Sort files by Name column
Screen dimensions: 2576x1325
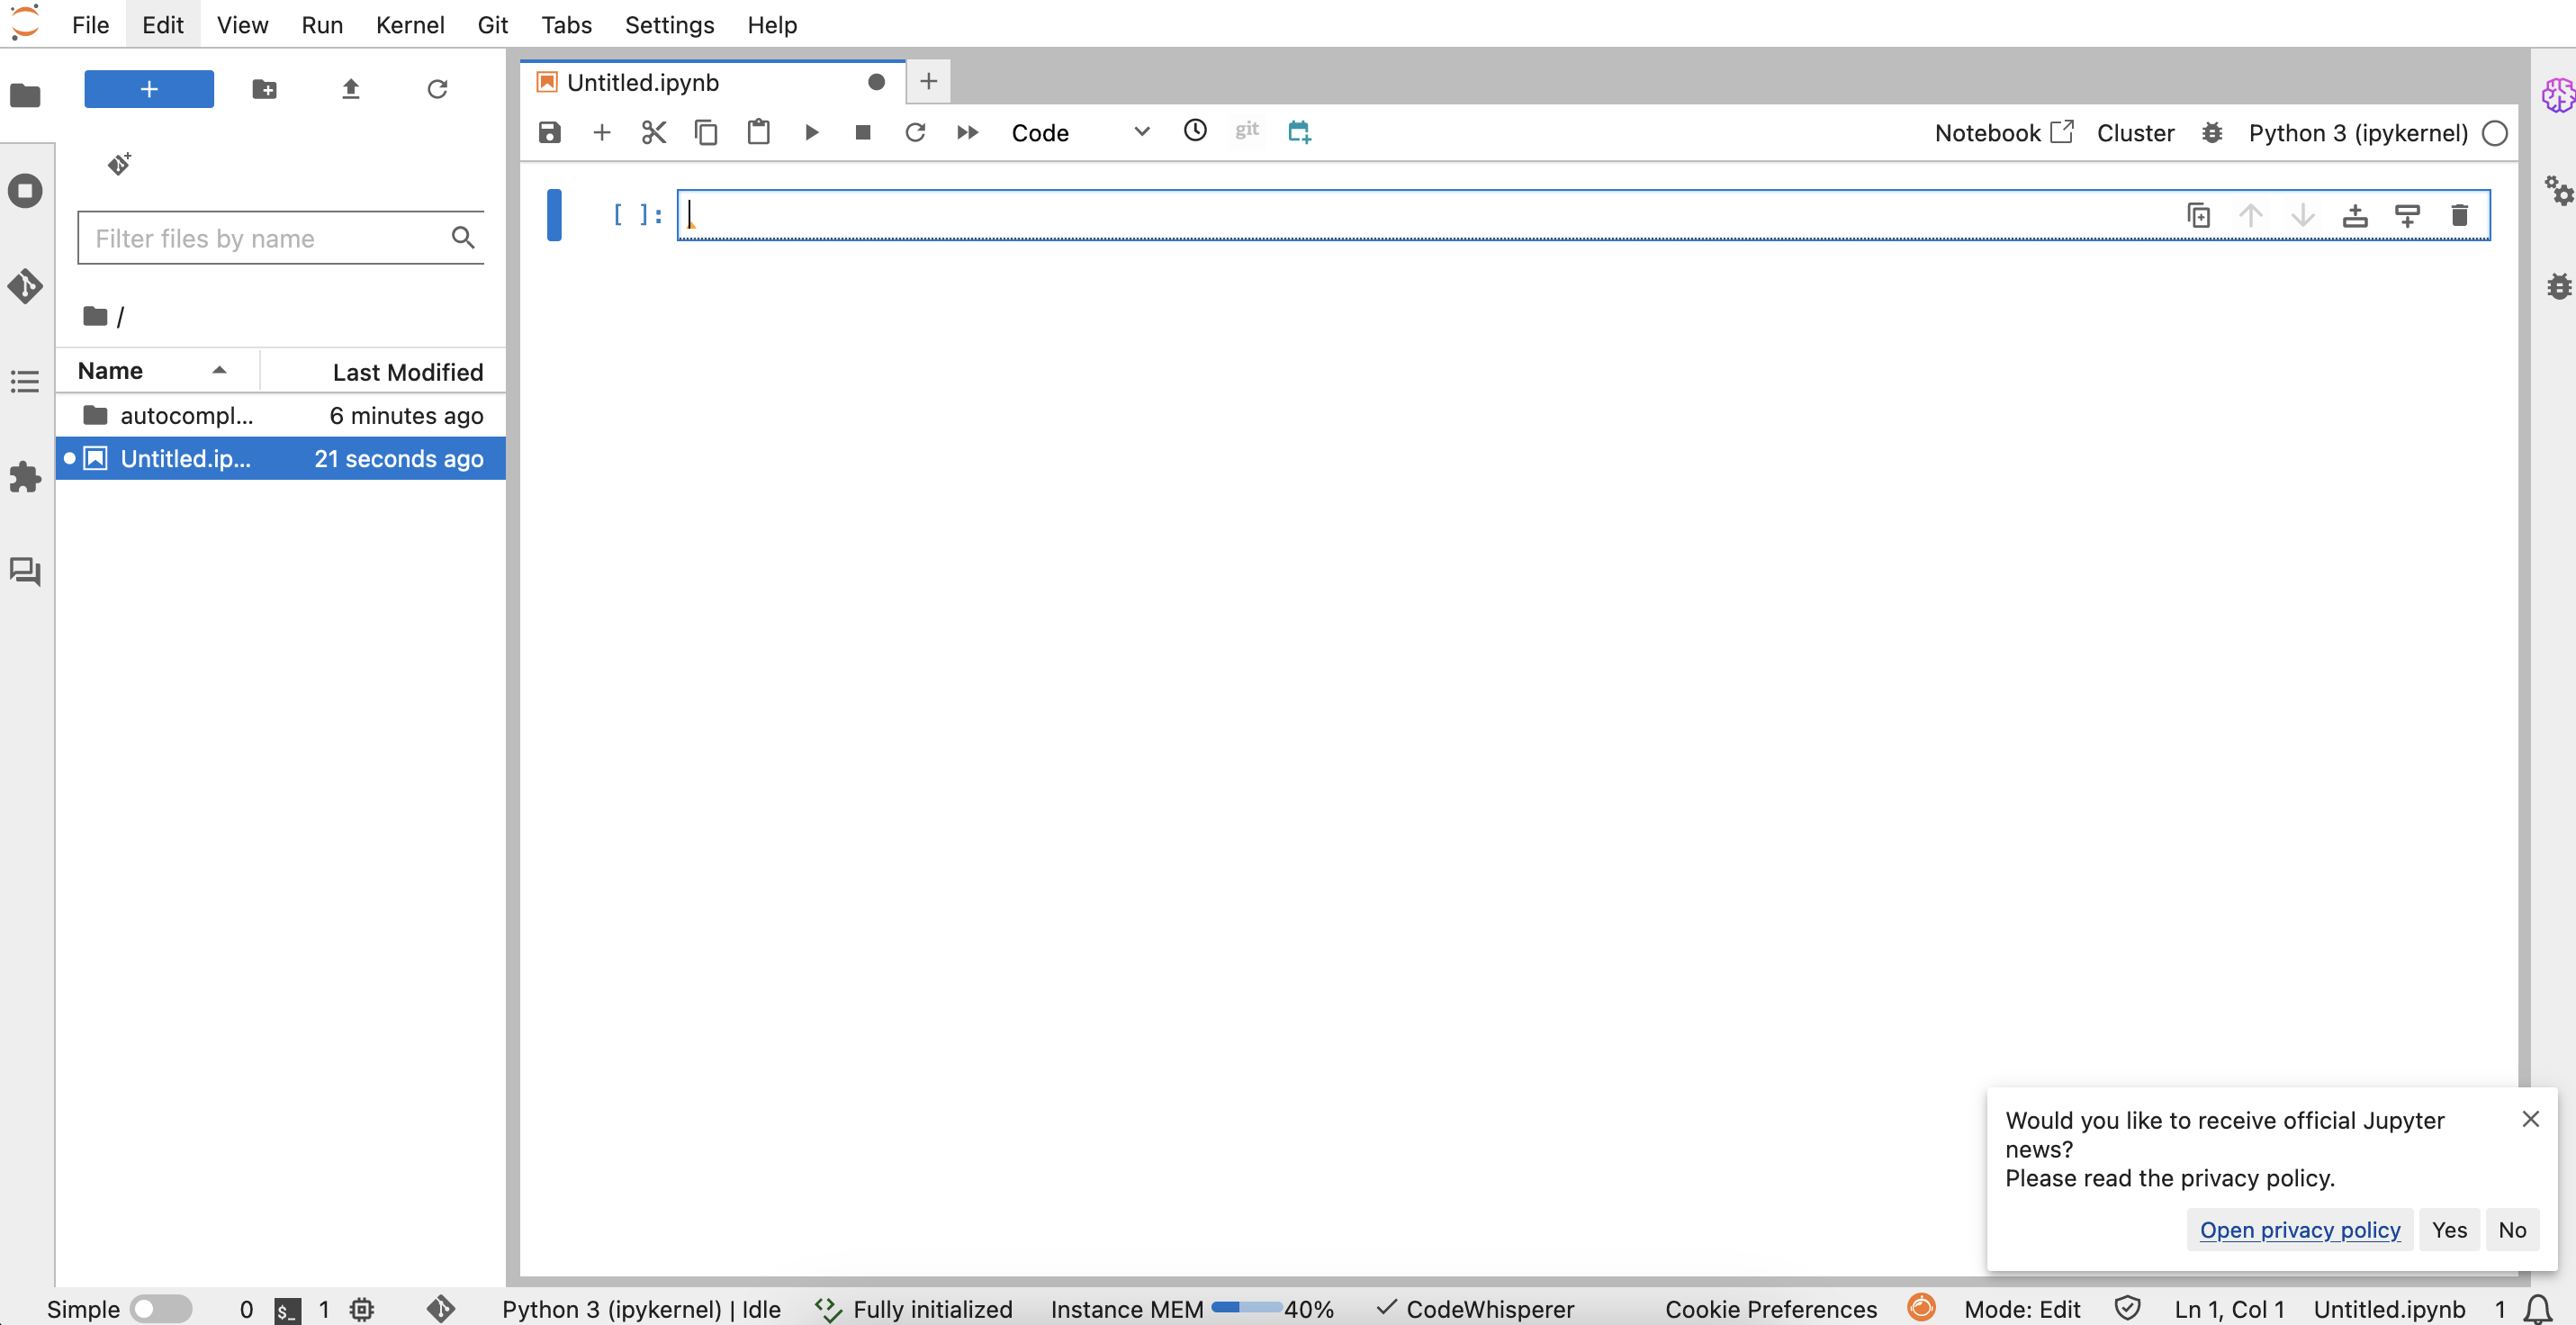click(x=158, y=371)
